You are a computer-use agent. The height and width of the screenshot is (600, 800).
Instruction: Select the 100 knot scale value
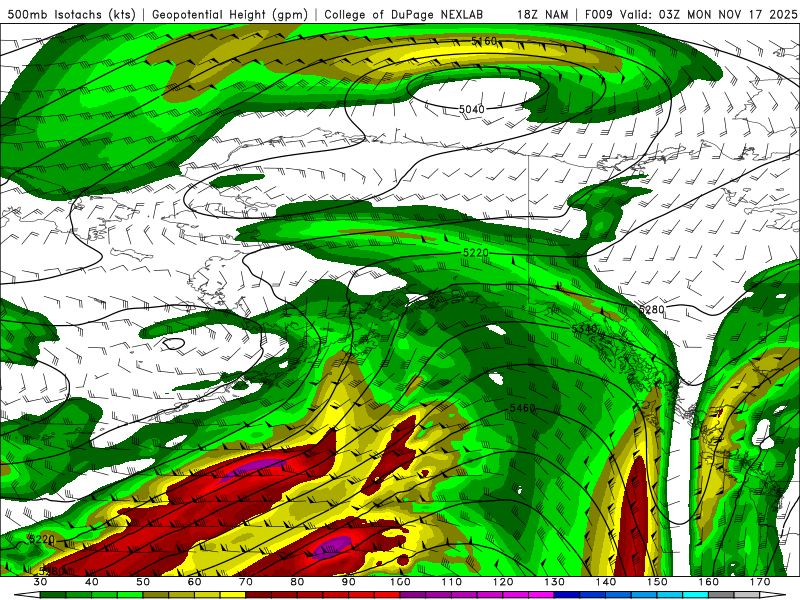(400, 582)
